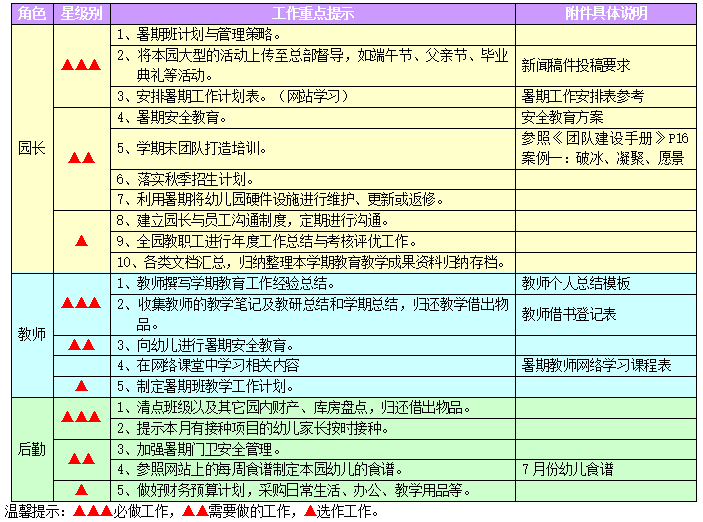Select the '后勤' role cell
The image size is (703, 522).
pos(32,449)
